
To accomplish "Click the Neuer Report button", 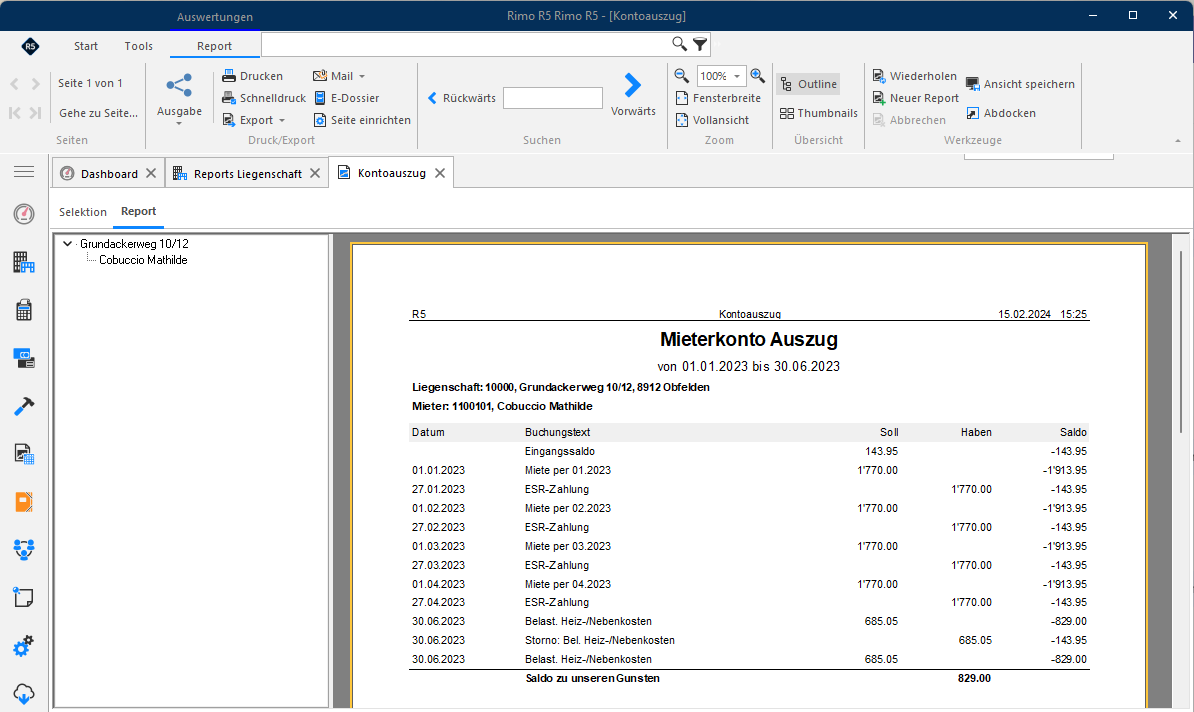I will click(x=915, y=98).
